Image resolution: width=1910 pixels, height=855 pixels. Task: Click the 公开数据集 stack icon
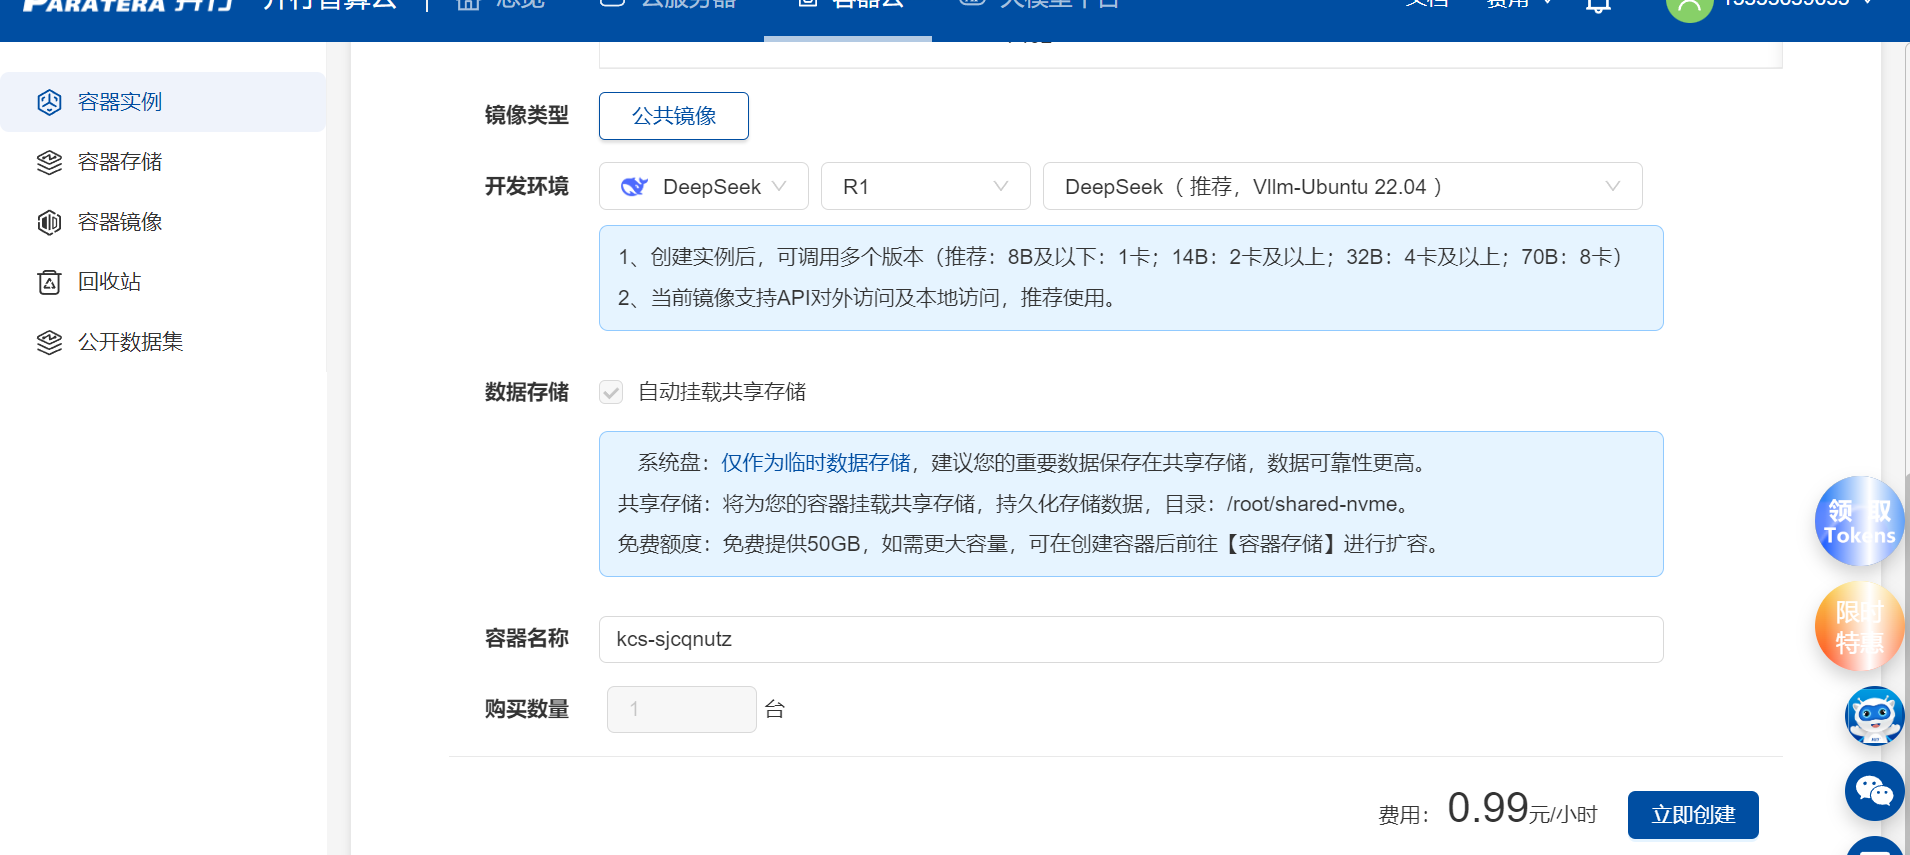coord(49,342)
